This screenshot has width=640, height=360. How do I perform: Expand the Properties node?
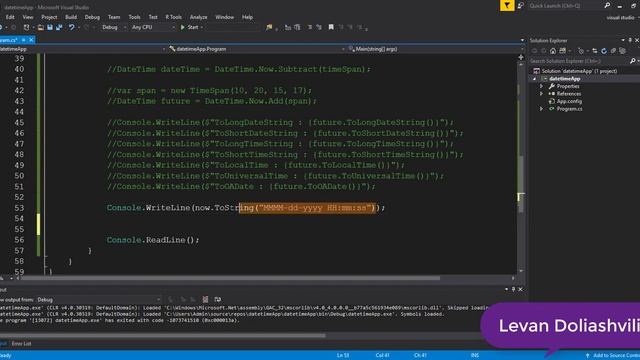click(x=542, y=87)
